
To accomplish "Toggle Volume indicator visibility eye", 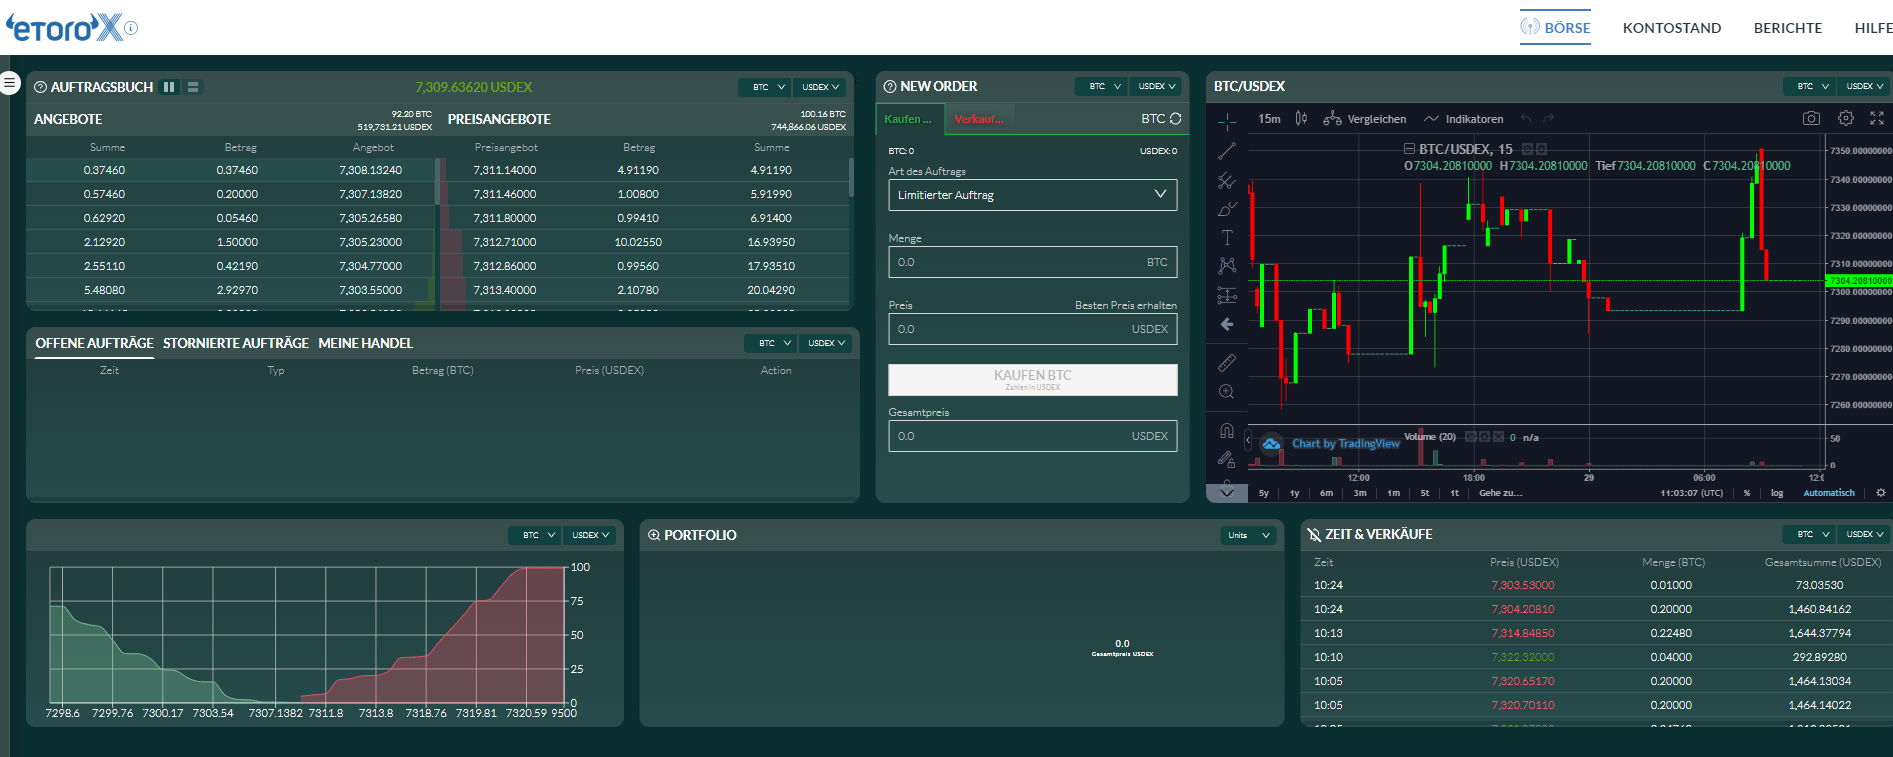I will pos(1470,437).
